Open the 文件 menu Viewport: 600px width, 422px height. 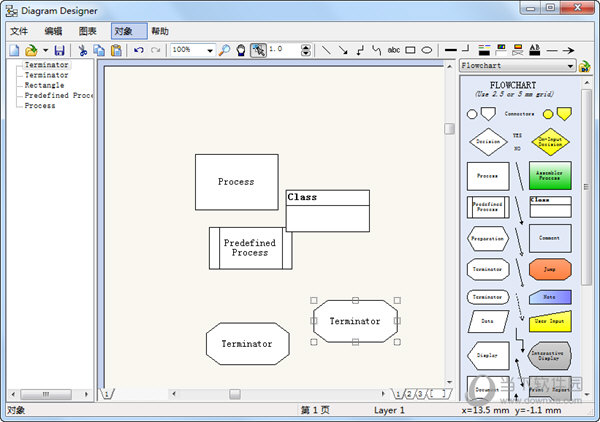click(x=19, y=31)
